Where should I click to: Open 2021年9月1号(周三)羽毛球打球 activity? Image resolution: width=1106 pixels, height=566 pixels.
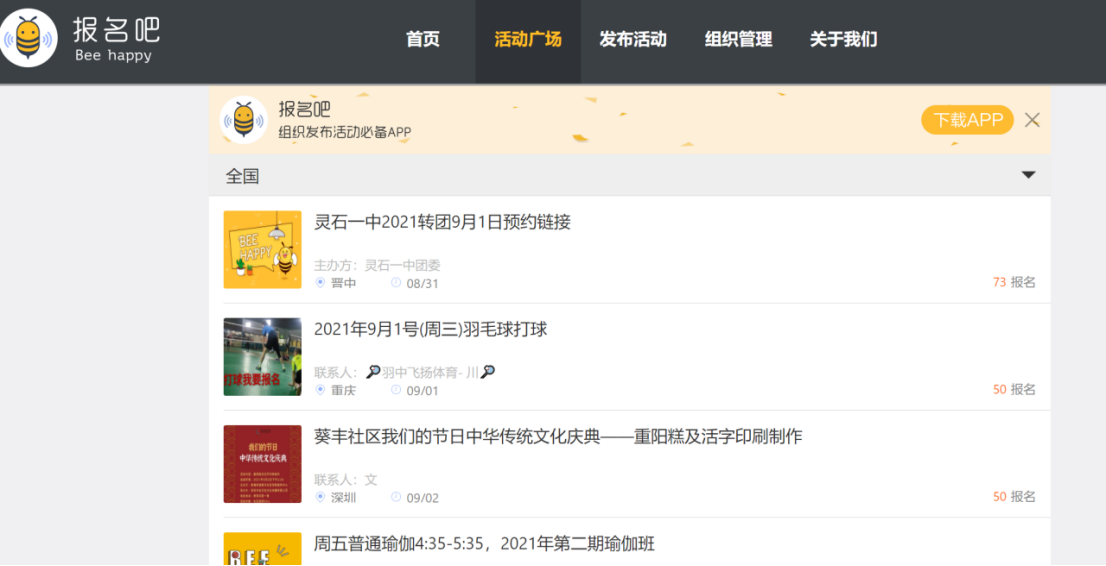pyautogui.click(x=431, y=330)
